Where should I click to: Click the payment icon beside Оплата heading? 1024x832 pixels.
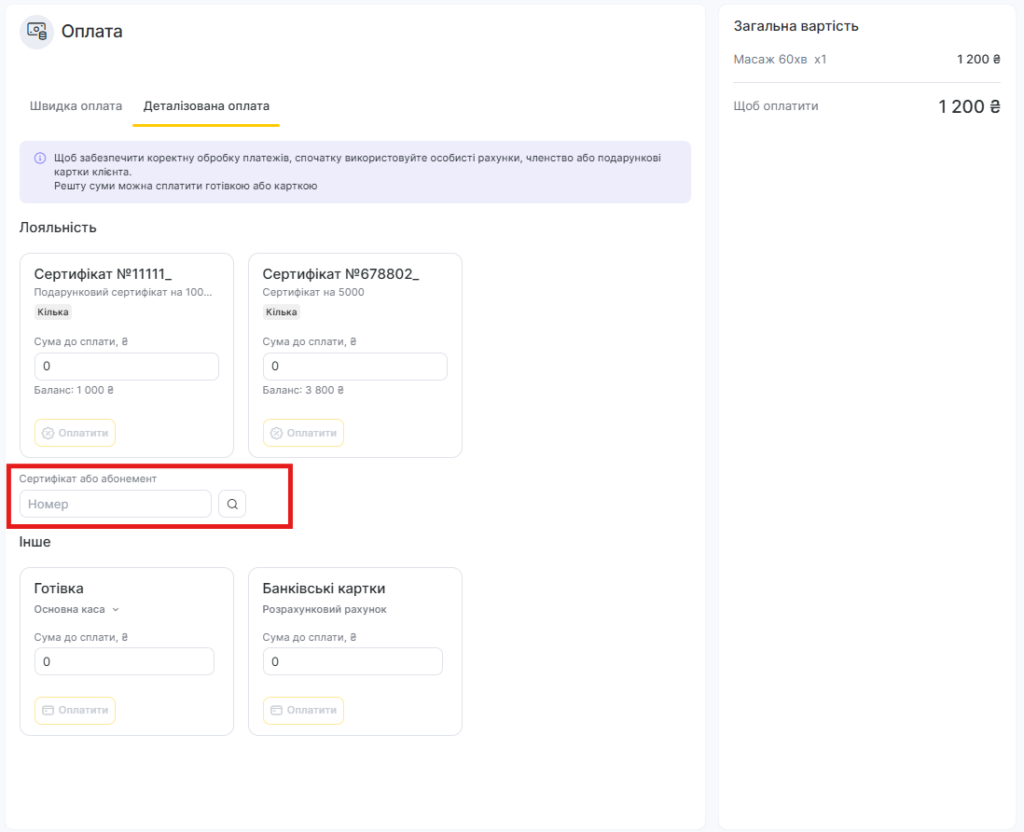coord(37,31)
